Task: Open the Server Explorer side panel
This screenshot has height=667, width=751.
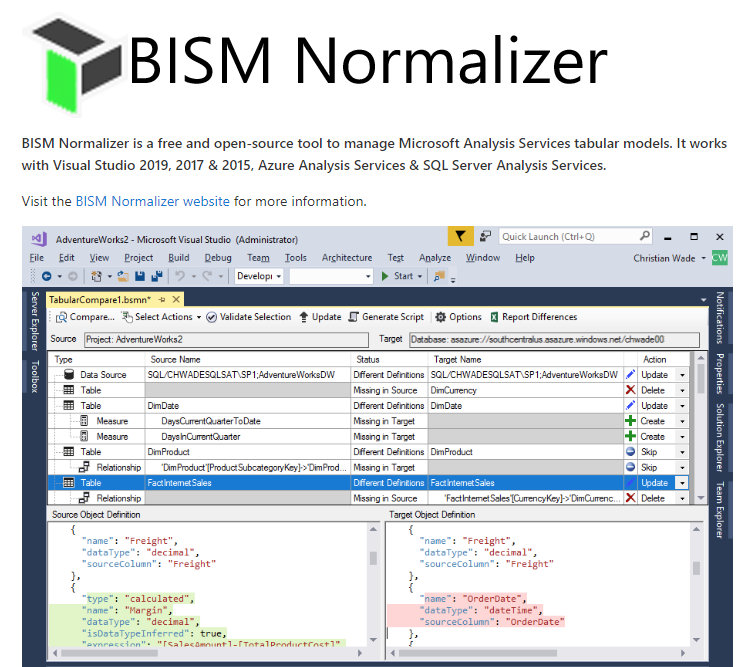Action: click(x=34, y=320)
